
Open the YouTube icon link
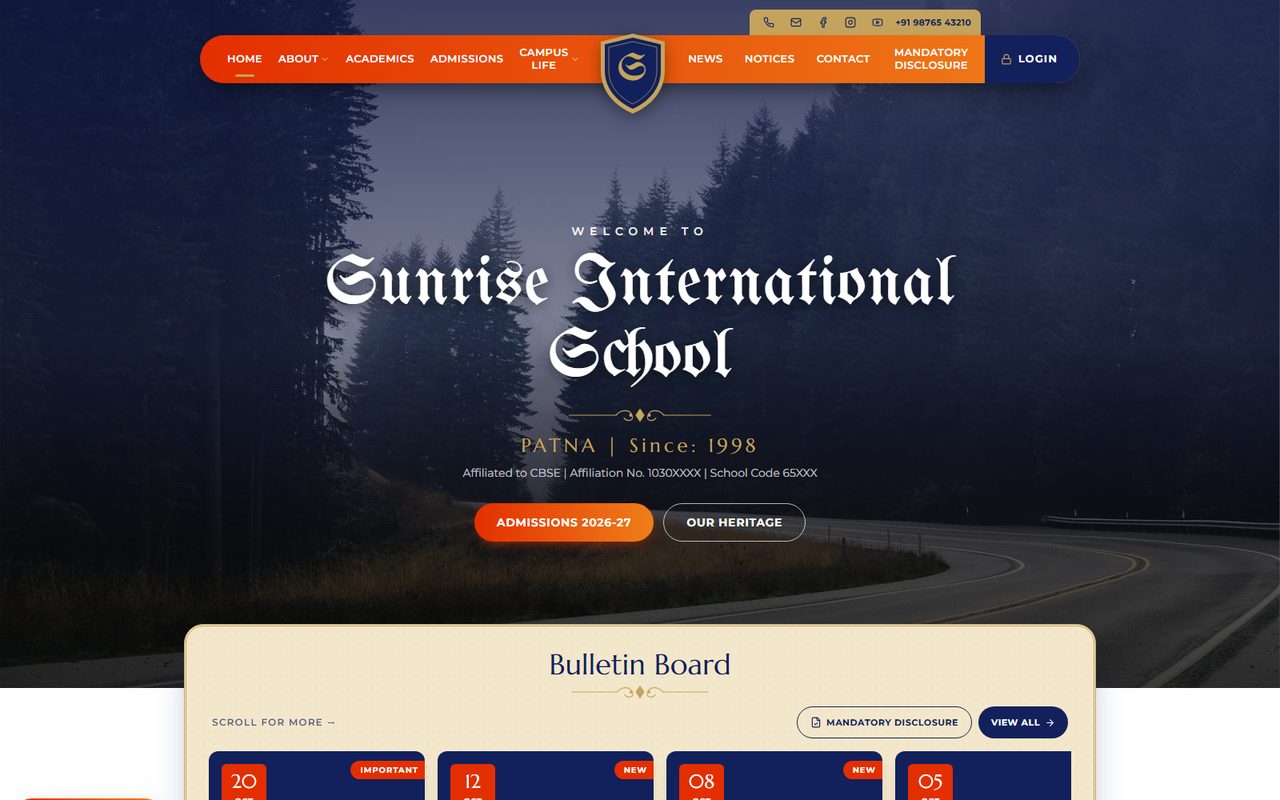(x=877, y=22)
